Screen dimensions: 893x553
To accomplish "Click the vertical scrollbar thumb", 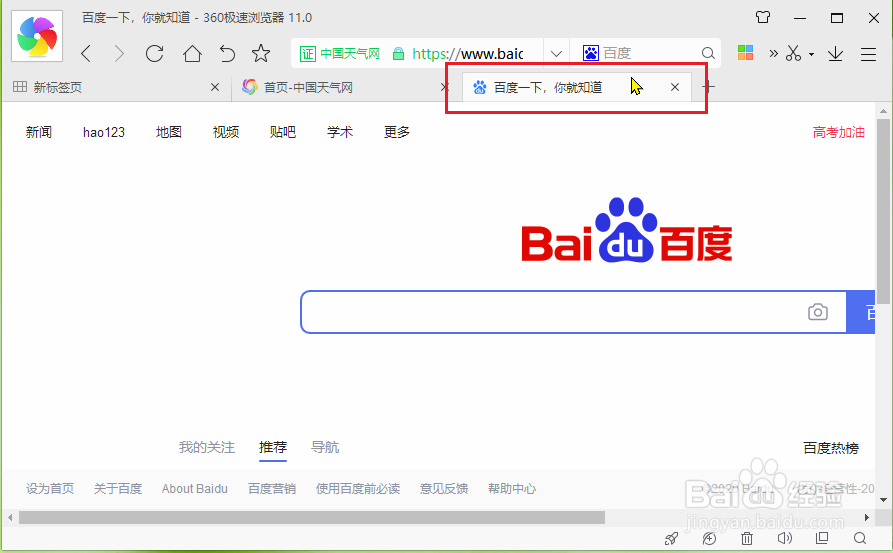I will [883, 212].
